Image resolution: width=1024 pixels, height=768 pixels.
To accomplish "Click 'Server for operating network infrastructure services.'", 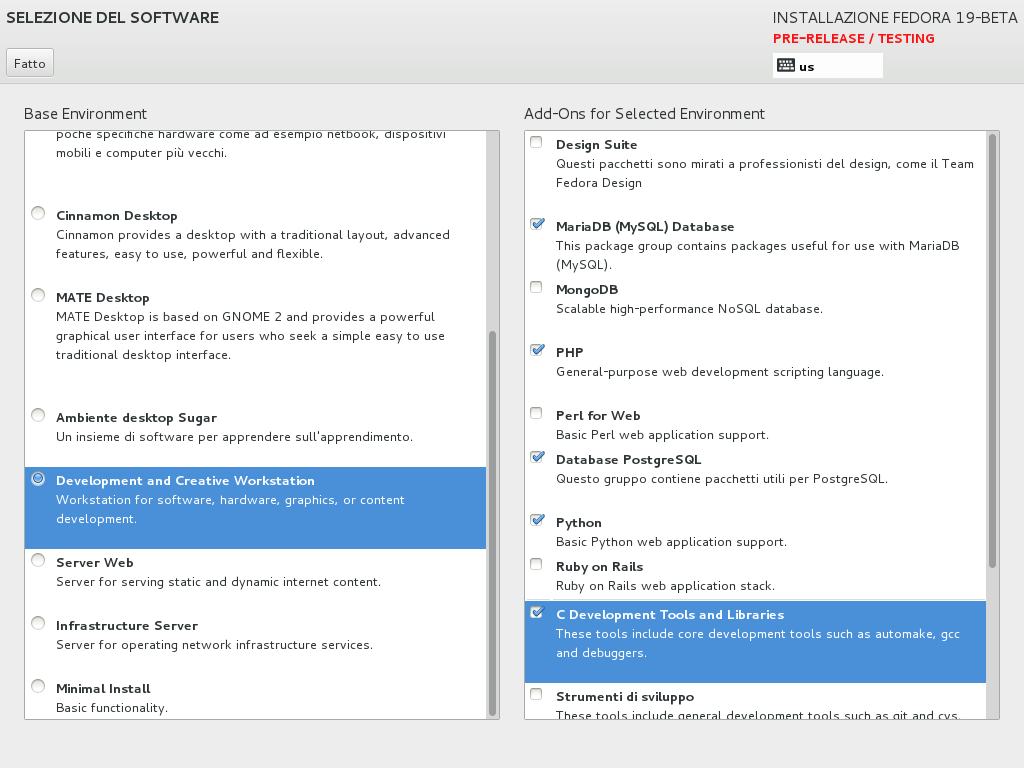I will click(214, 645).
